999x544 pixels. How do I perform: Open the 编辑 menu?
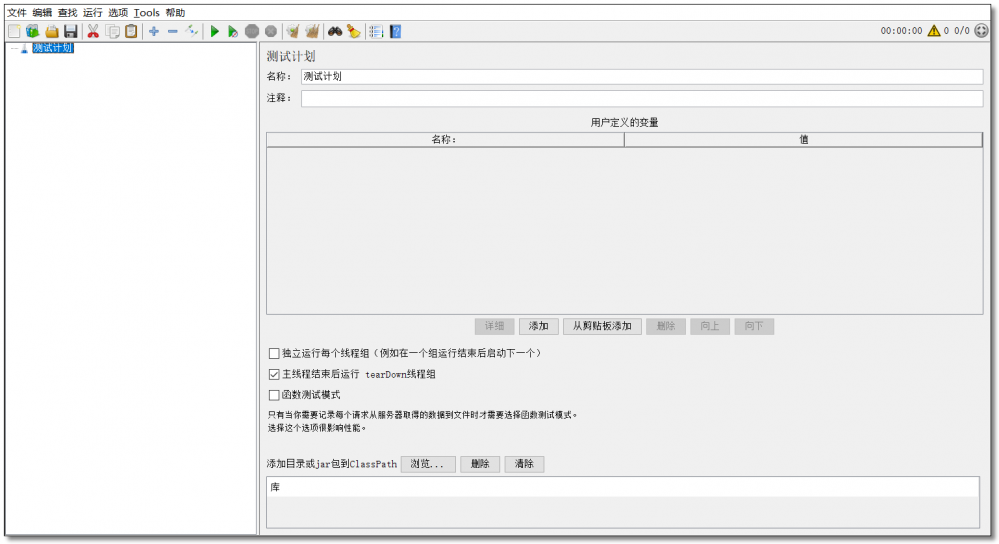(42, 13)
